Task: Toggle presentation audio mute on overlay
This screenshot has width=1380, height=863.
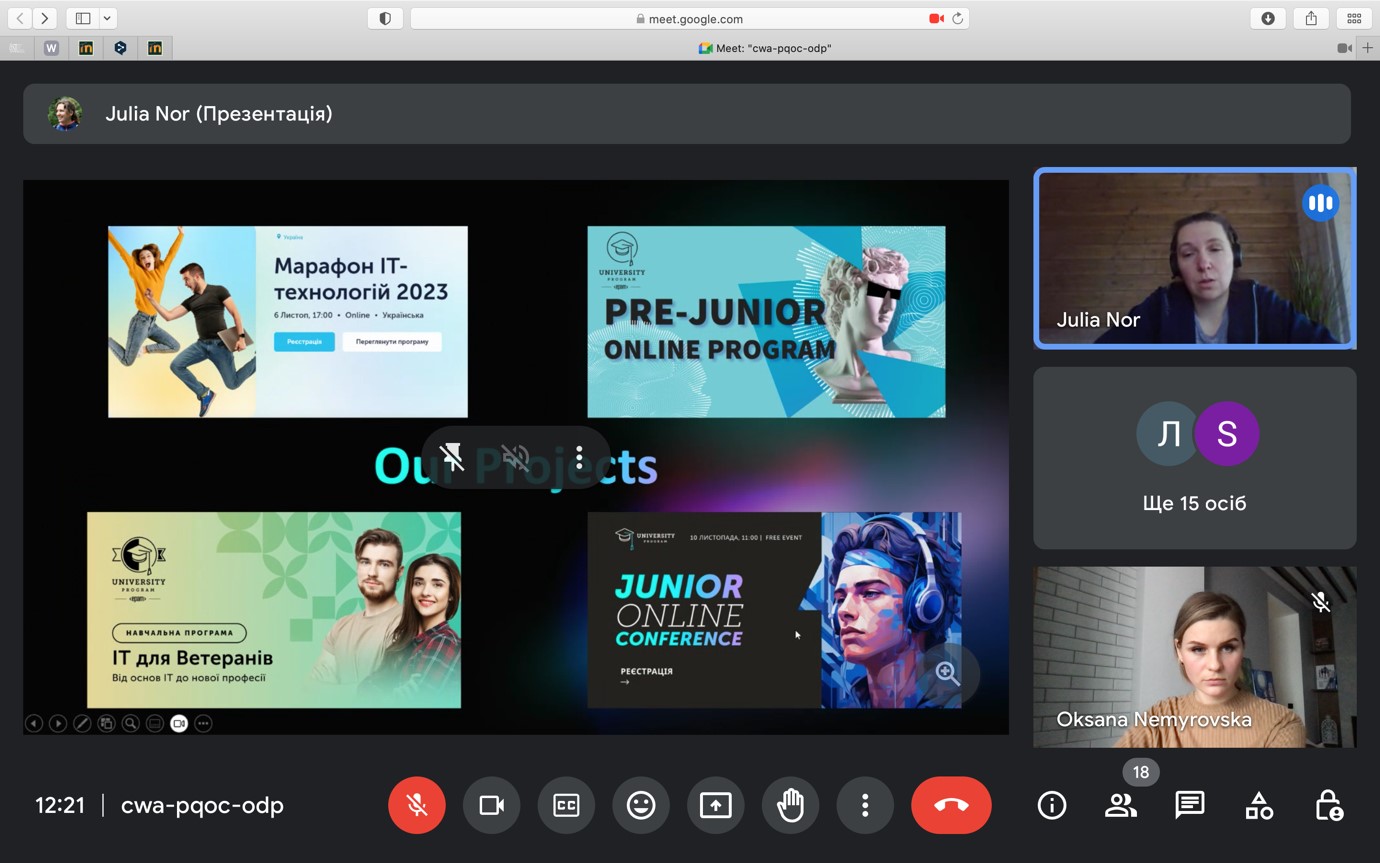Action: 516,459
